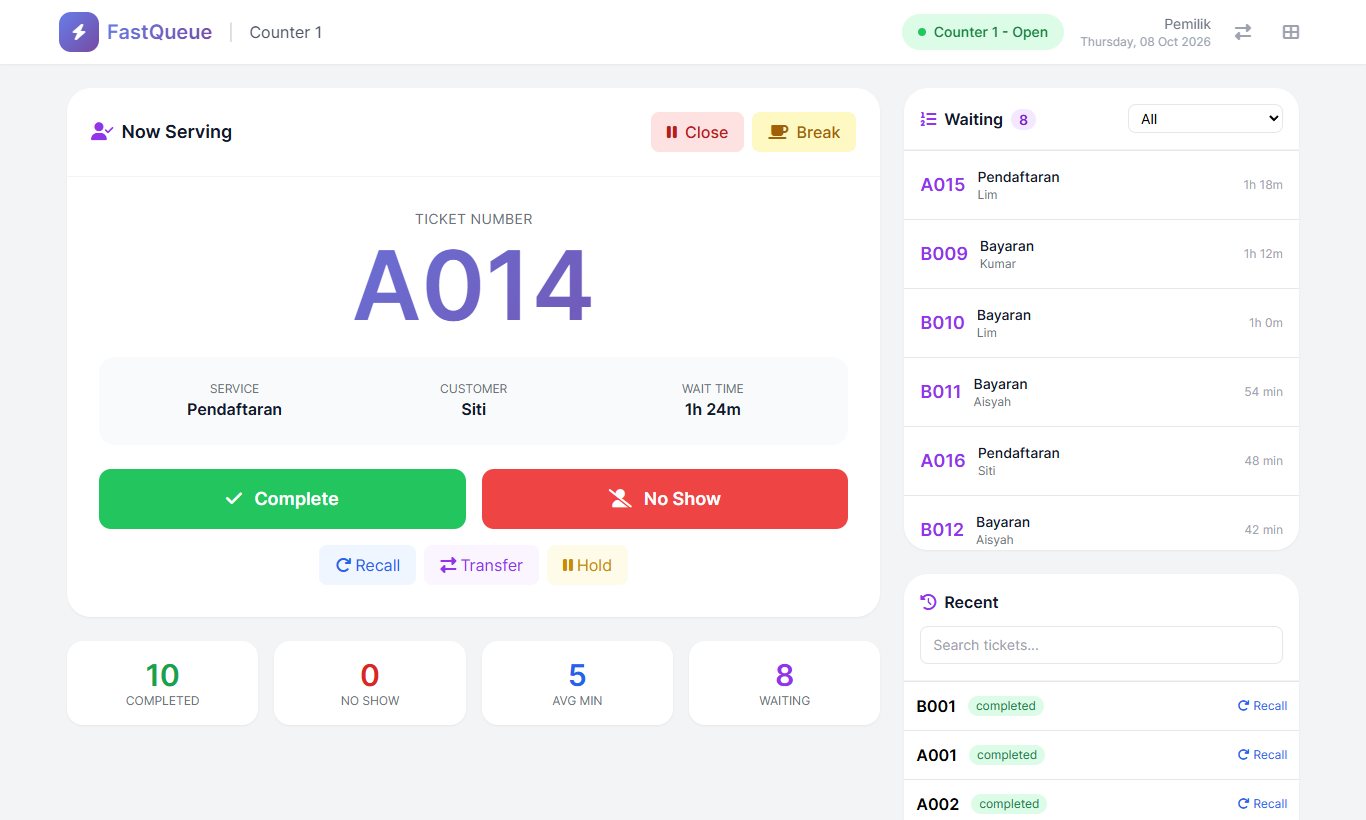1366x820 pixels.
Task: Click the service value Pendaftaran in ticket details
Action: (234, 409)
